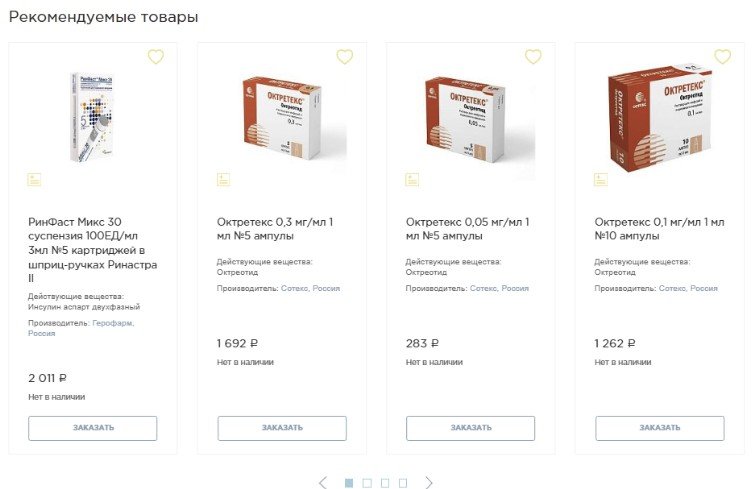Click prescription icon on Octretex 0,05 mg/ml card
Image resolution: width=756 pixels, height=489 pixels.
tap(412, 179)
